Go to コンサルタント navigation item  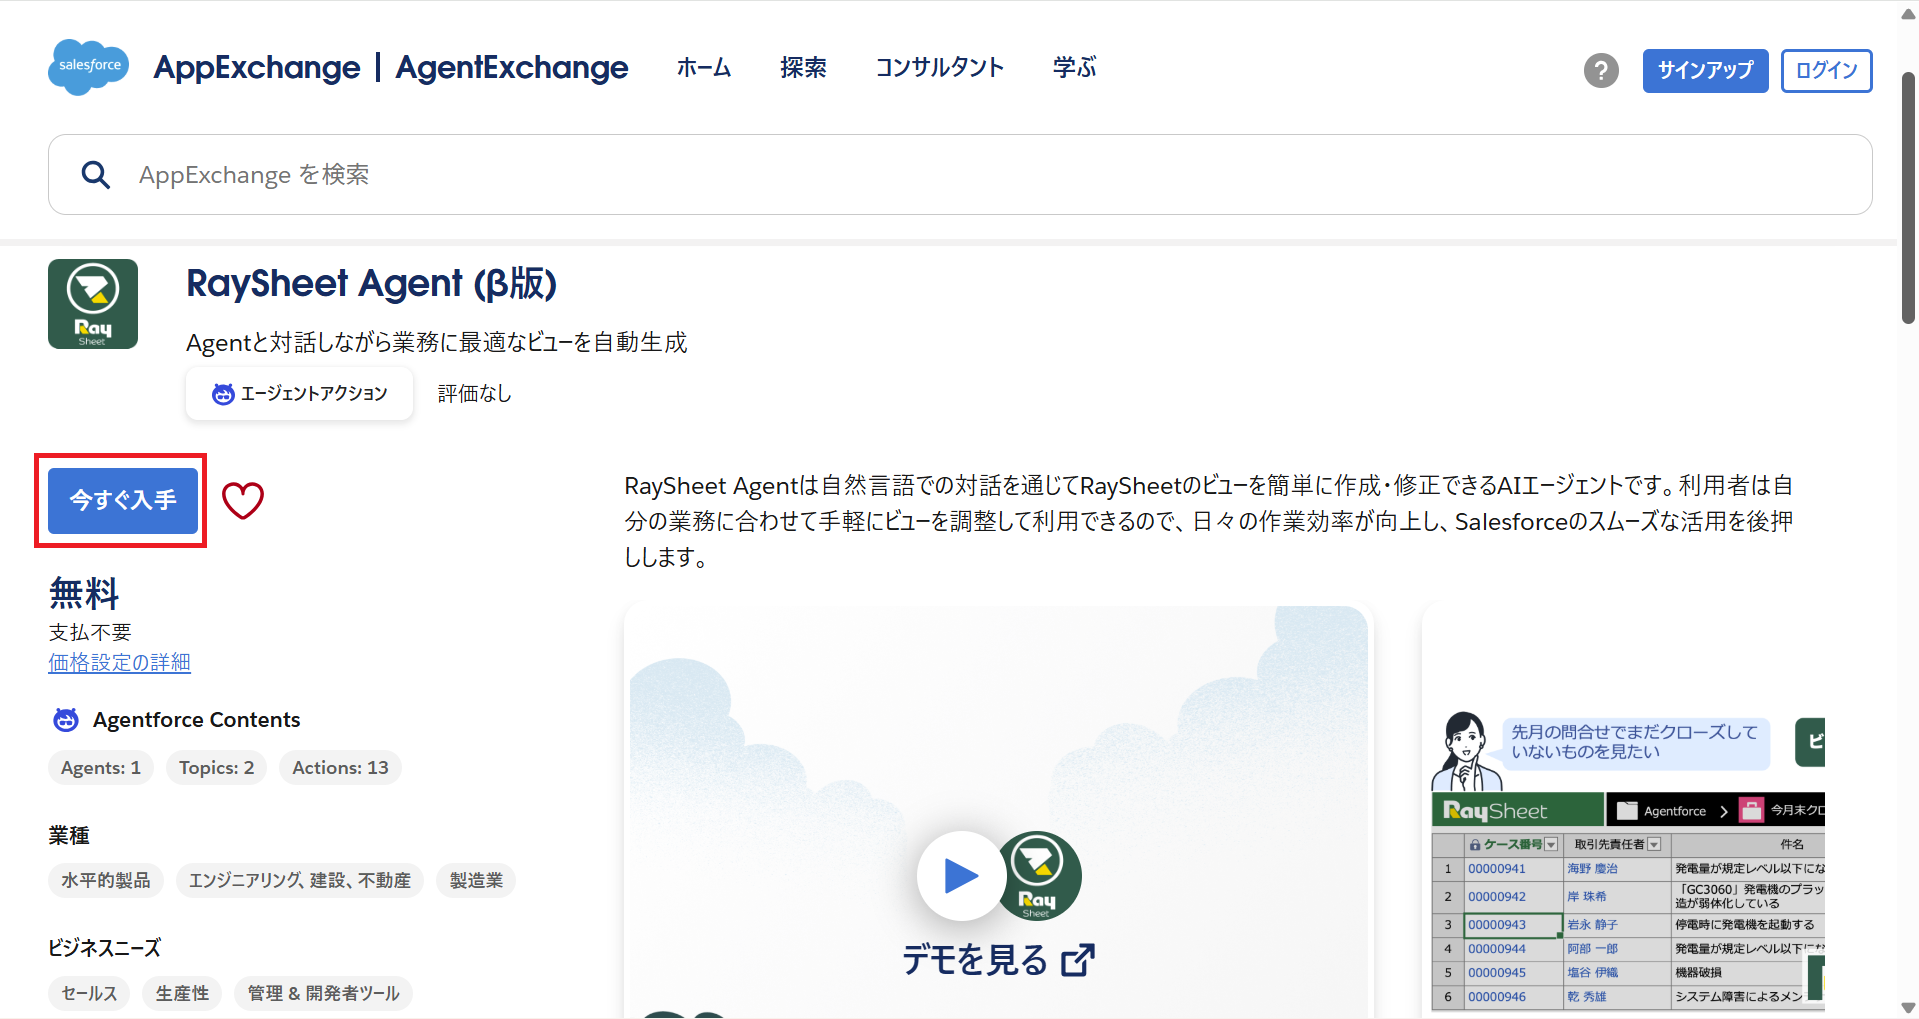pos(939,68)
